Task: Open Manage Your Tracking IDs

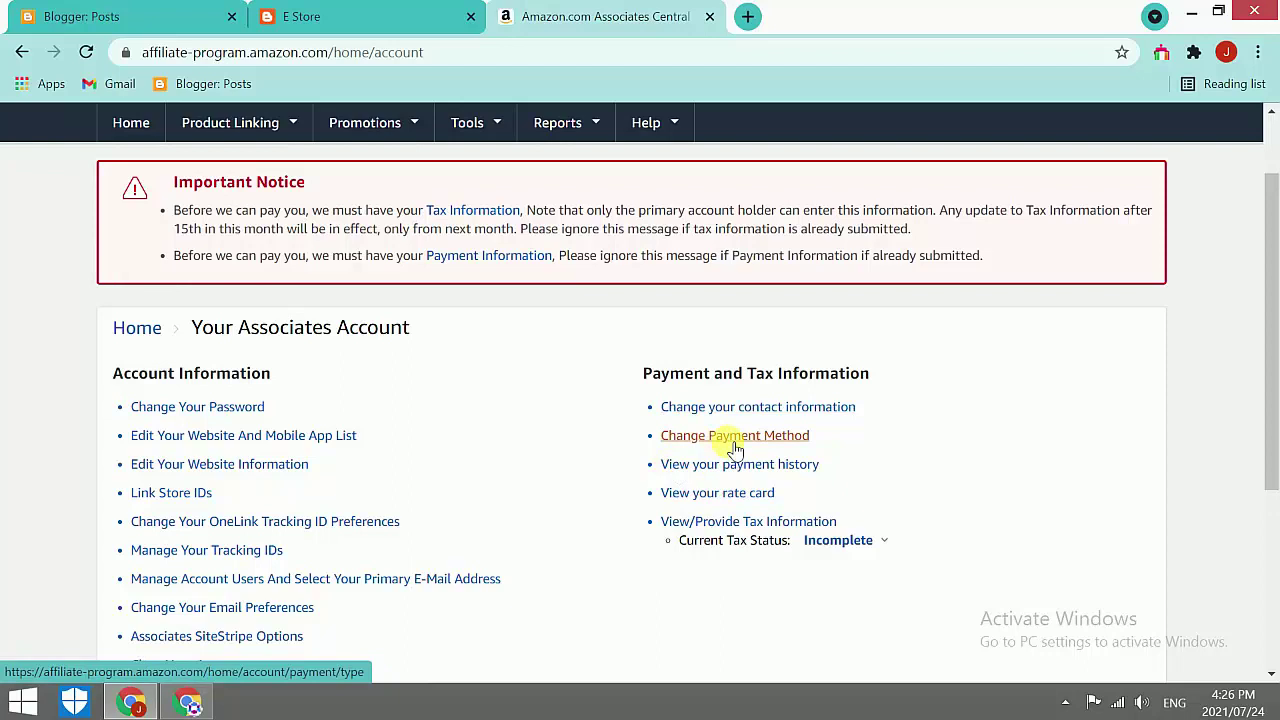Action: click(x=207, y=550)
